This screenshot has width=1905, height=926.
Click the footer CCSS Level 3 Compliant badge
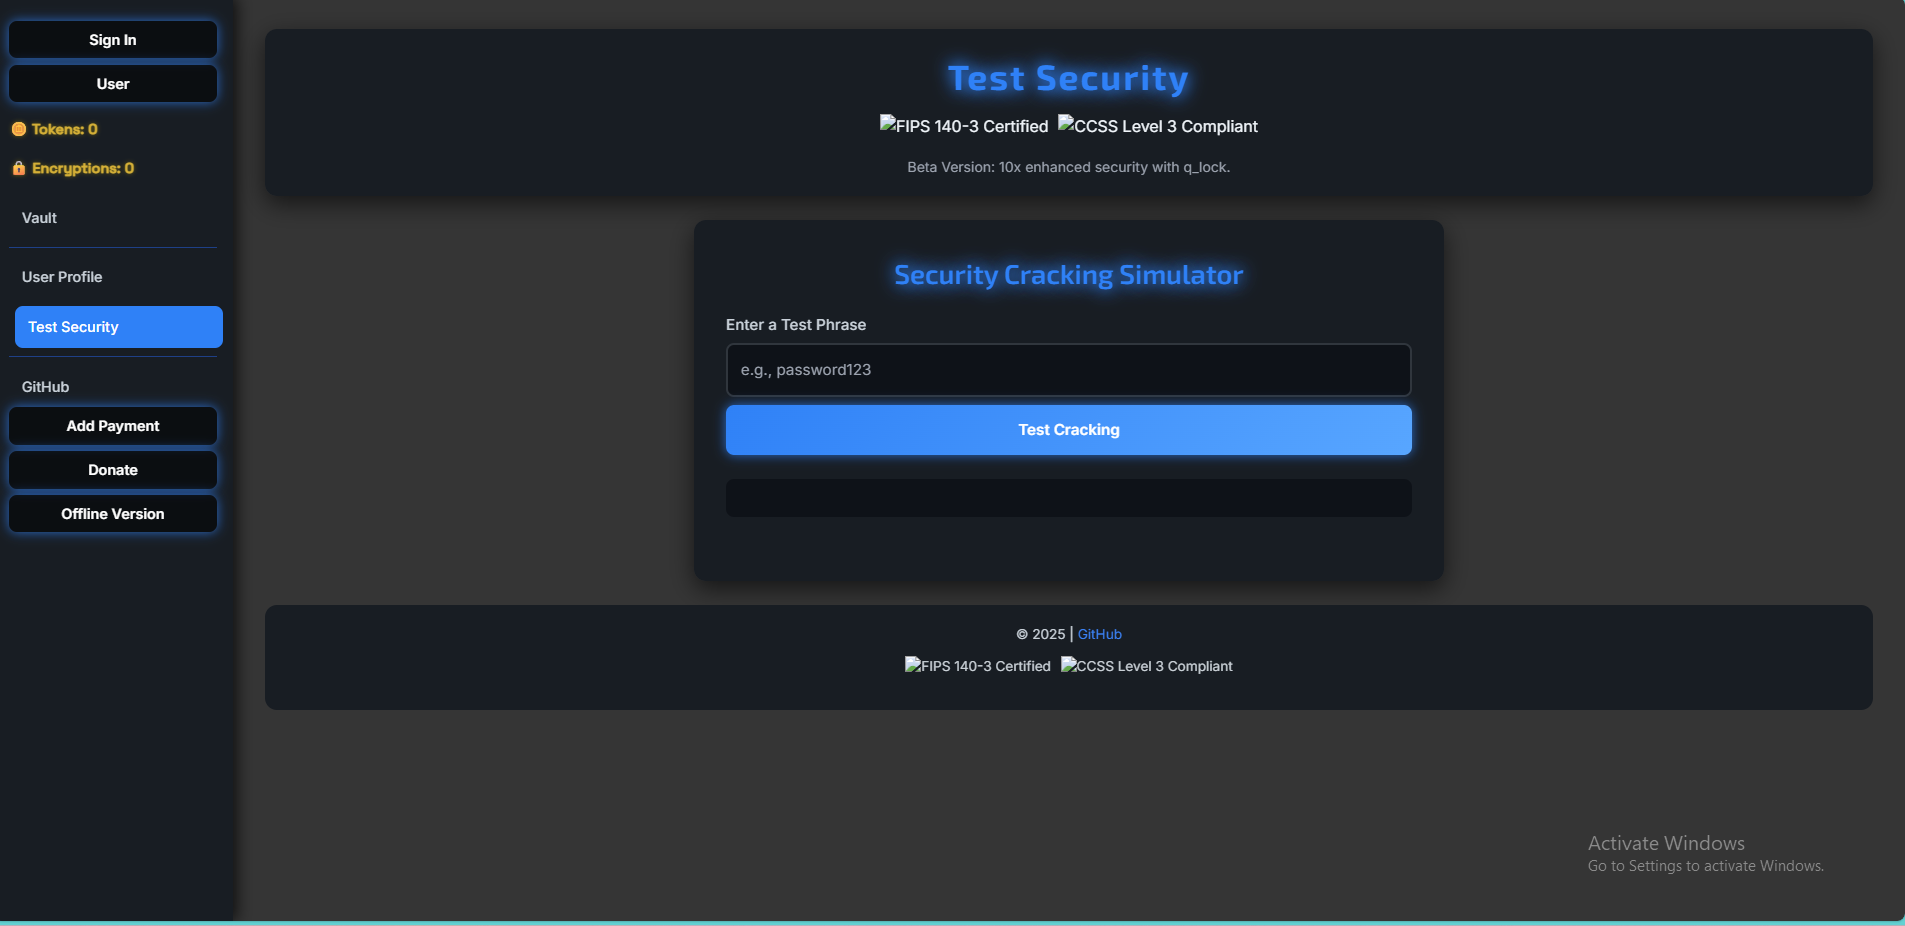pos(1146,666)
